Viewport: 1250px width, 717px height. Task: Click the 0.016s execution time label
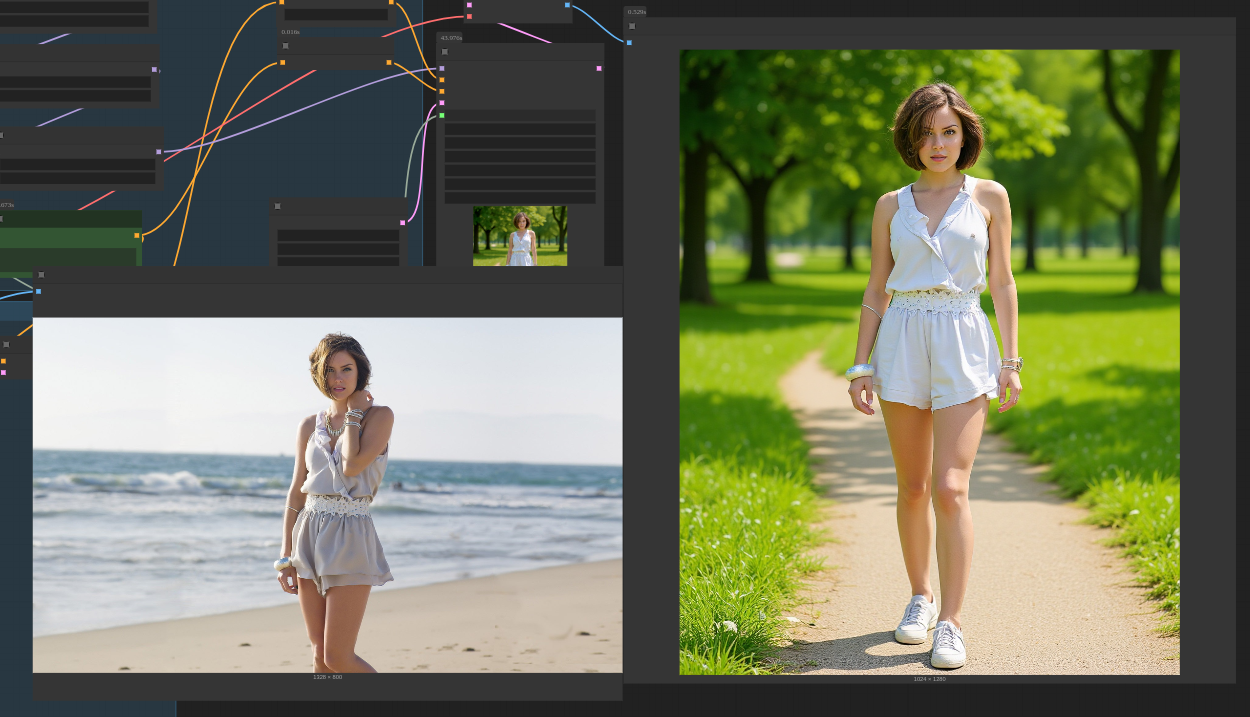click(291, 32)
